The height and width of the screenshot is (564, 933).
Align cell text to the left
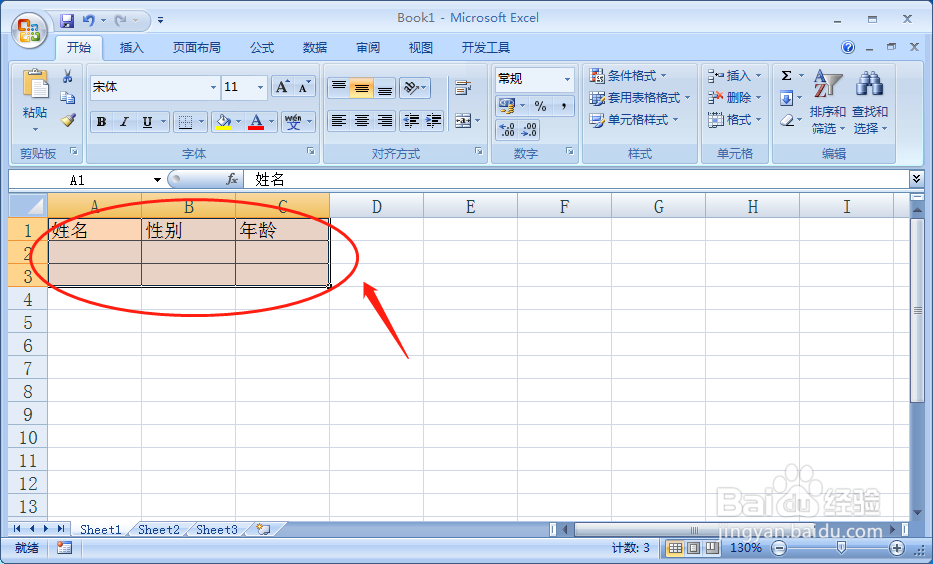click(339, 121)
